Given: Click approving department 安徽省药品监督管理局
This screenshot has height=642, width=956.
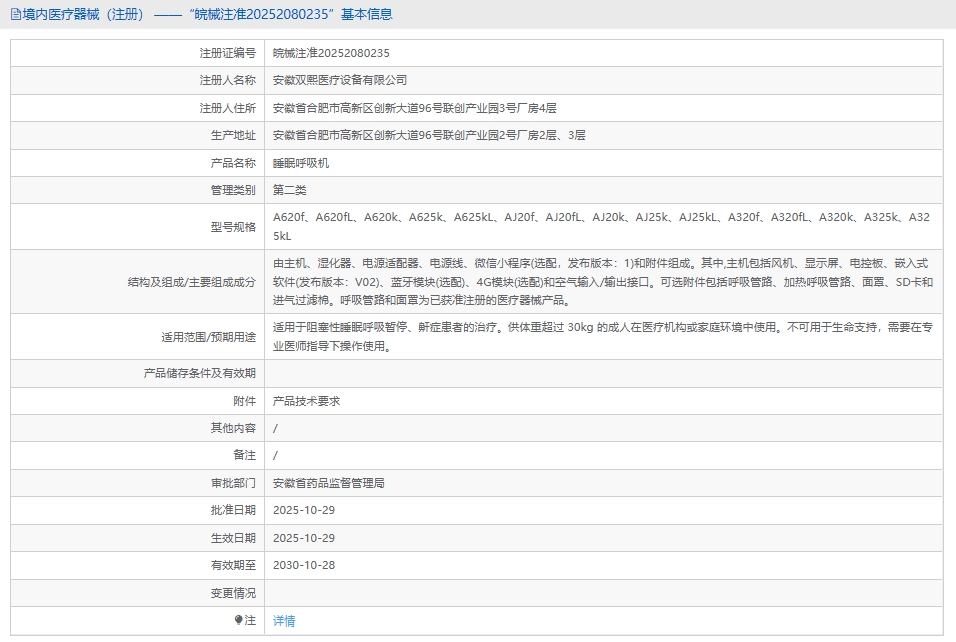Looking at the screenshot, I should (x=329, y=483).
